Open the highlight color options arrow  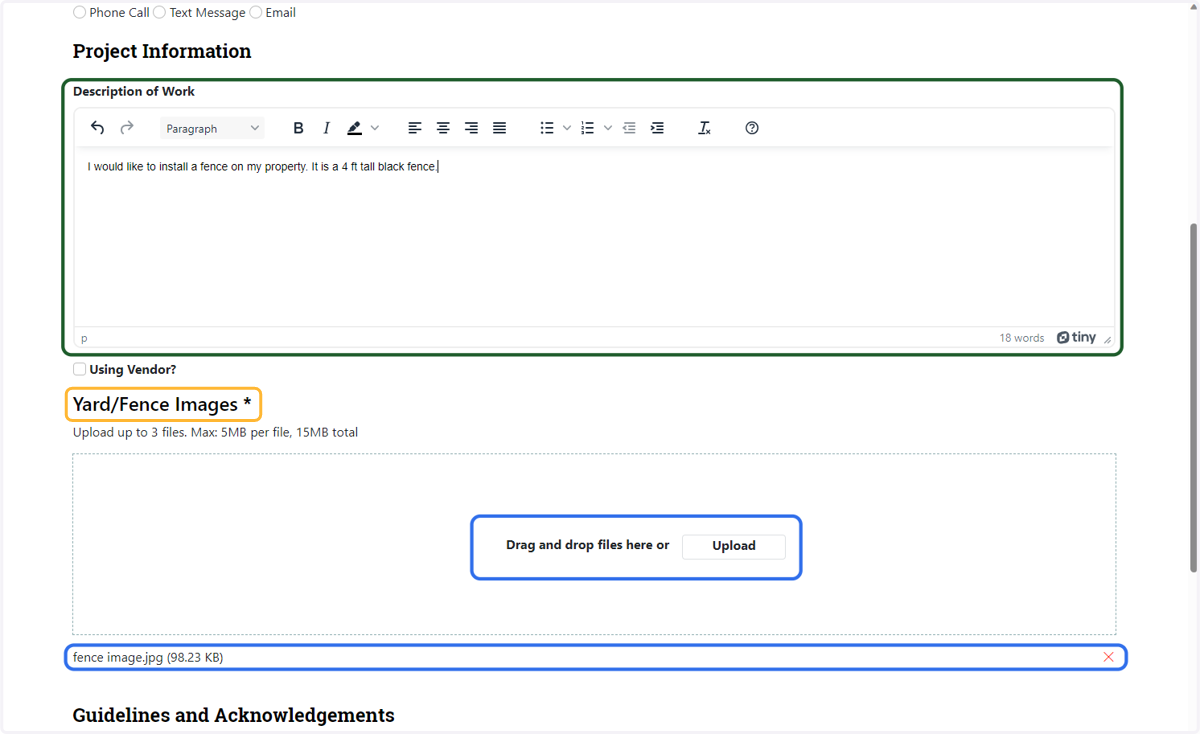[375, 128]
